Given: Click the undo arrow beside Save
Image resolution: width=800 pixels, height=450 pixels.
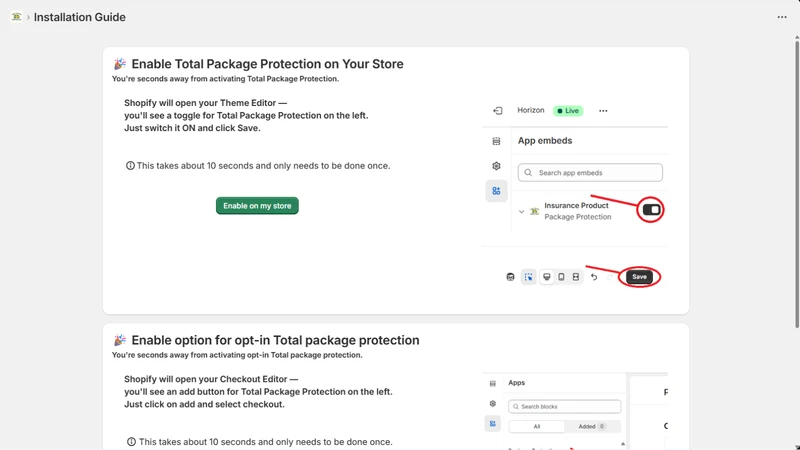Looking at the screenshot, I should point(594,277).
